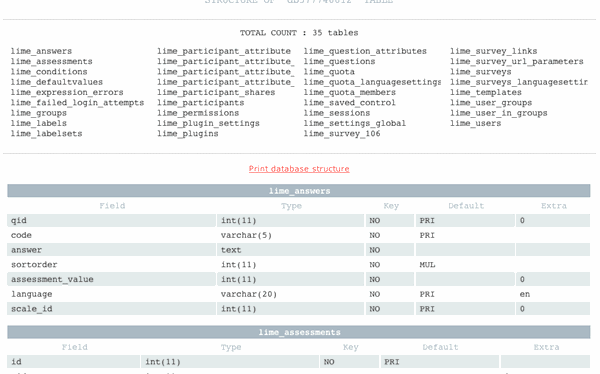Screen dimensions: 600x374
Task: Click lime_surveys_languagesettings entry
Action: (x=519, y=82)
